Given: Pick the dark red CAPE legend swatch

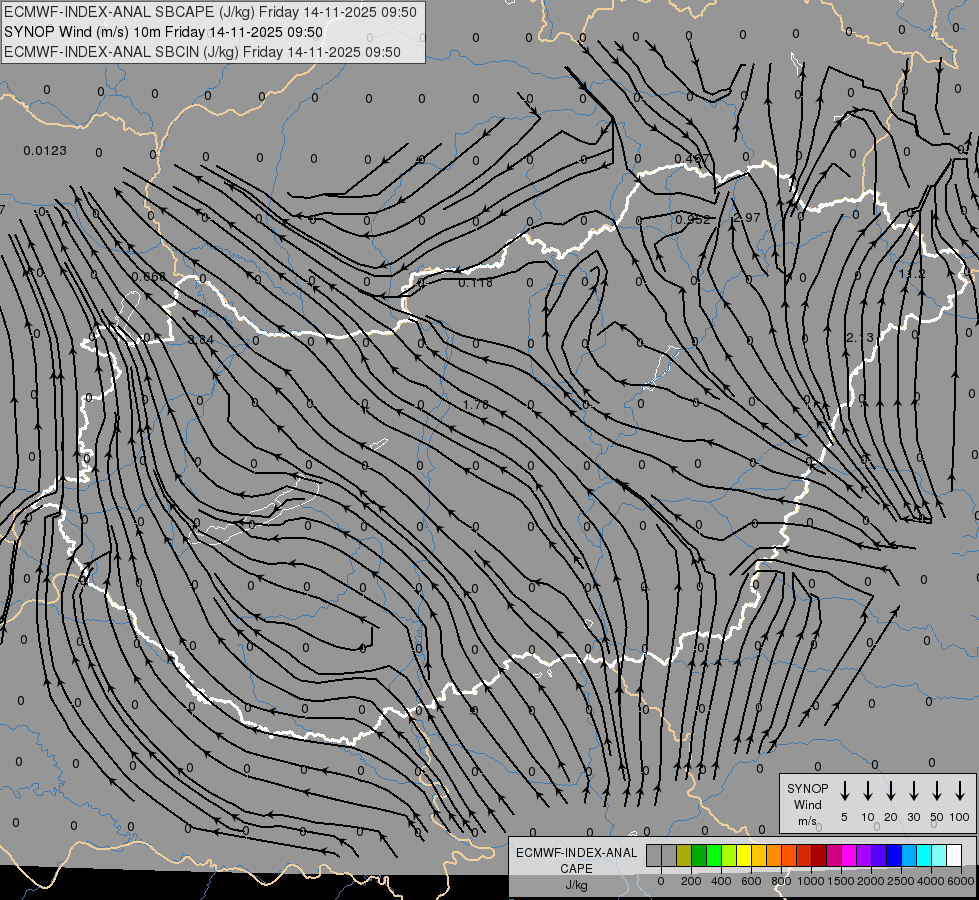Looking at the screenshot, I should click(819, 855).
